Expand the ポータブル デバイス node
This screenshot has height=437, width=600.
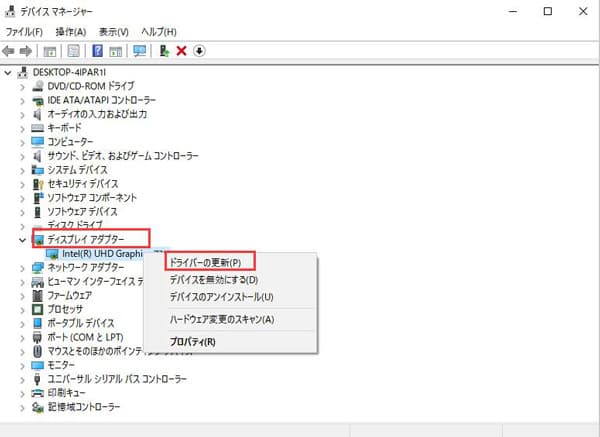pyautogui.click(x=22, y=324)
